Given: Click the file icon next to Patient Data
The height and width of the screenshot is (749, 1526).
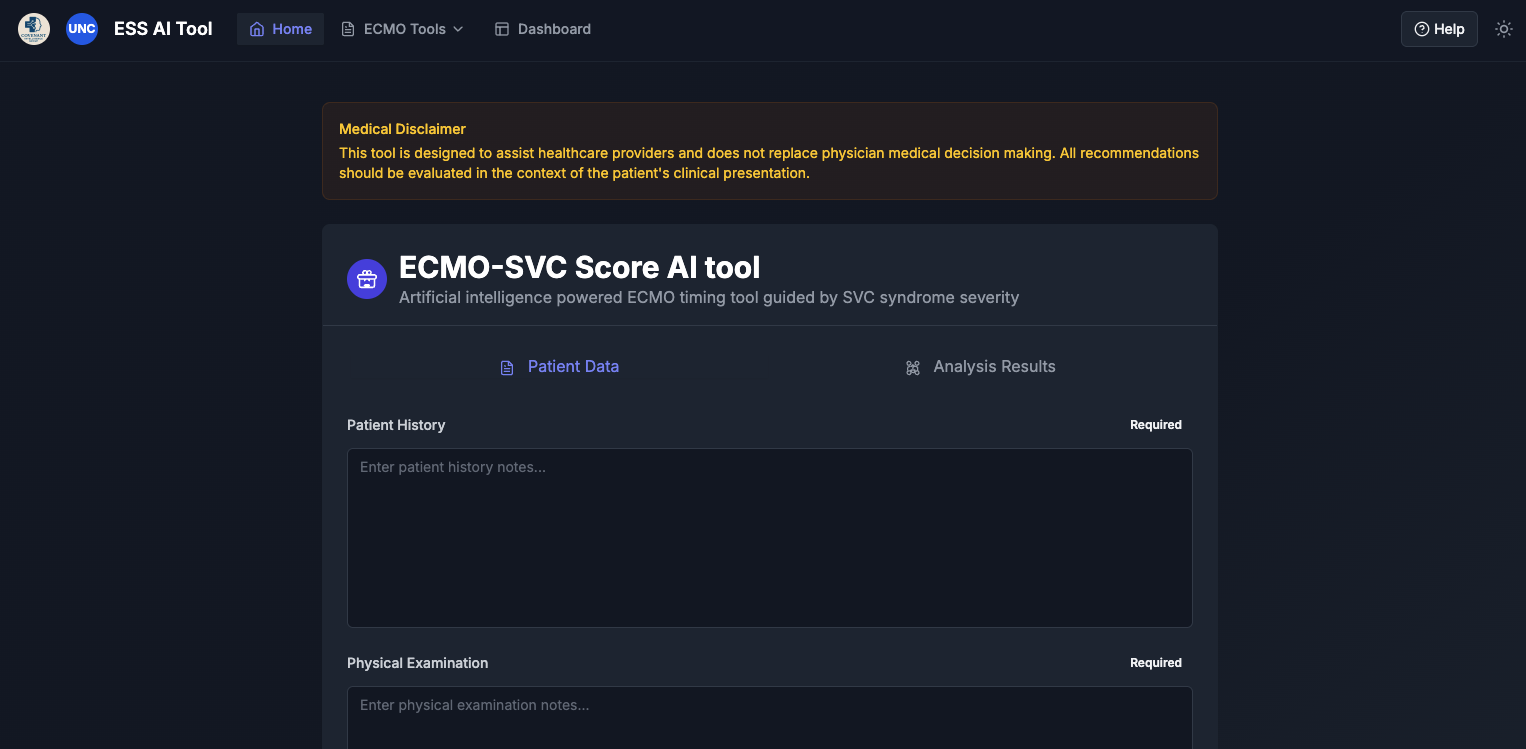Looking at the screenshot, I should tap(507, 367).
